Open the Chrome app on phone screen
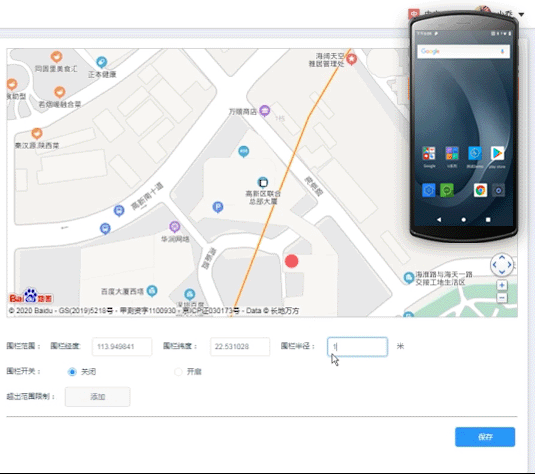Screen dimensions: 535x474 [x=480, y=190]
